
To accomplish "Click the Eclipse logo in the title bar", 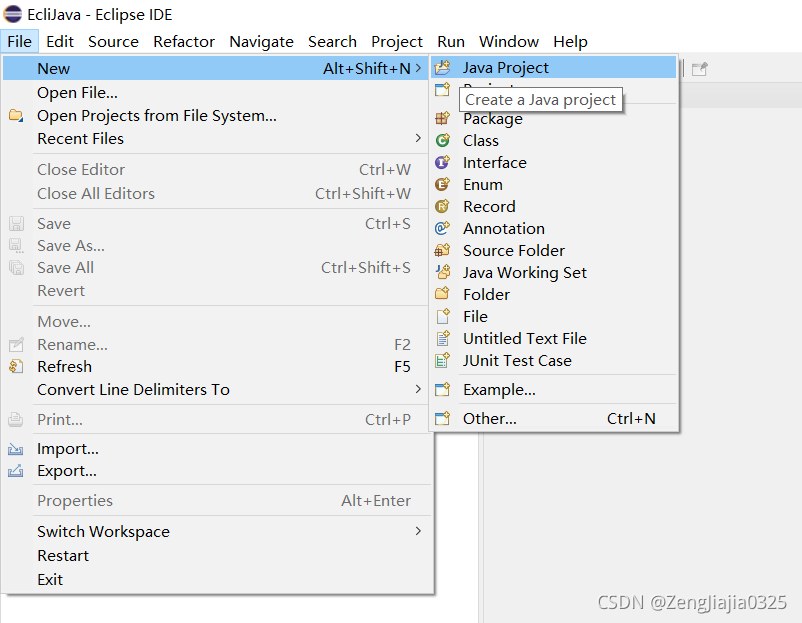I will click(13, 14).
